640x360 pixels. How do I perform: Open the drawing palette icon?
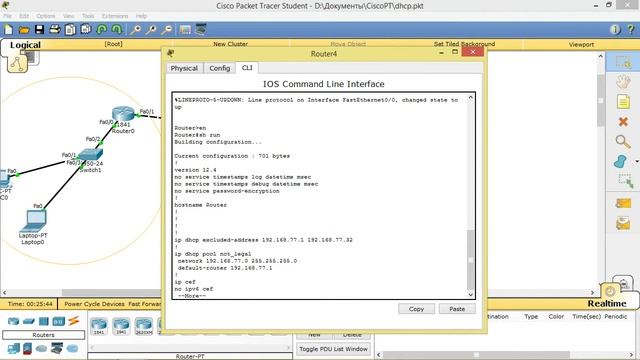[185, 29]
